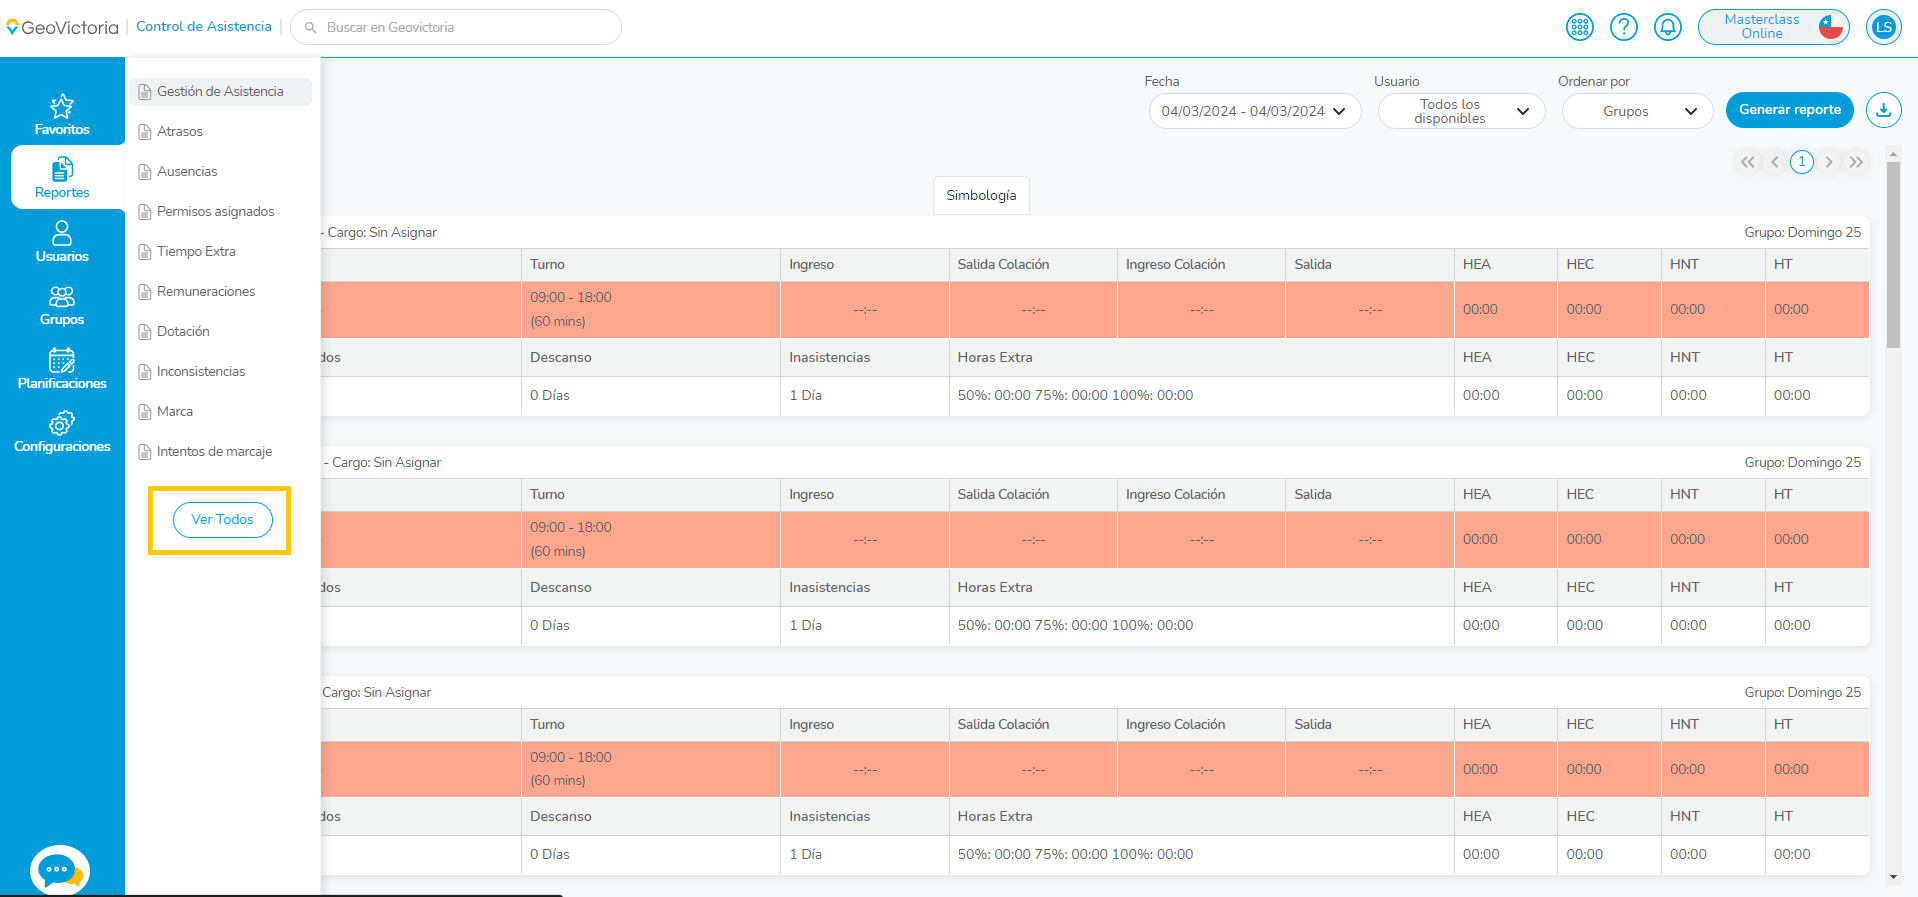The image size is (1918, 897).
Task: Click the vertical scrollbar thumb
Action: [x=1892, y=255]
